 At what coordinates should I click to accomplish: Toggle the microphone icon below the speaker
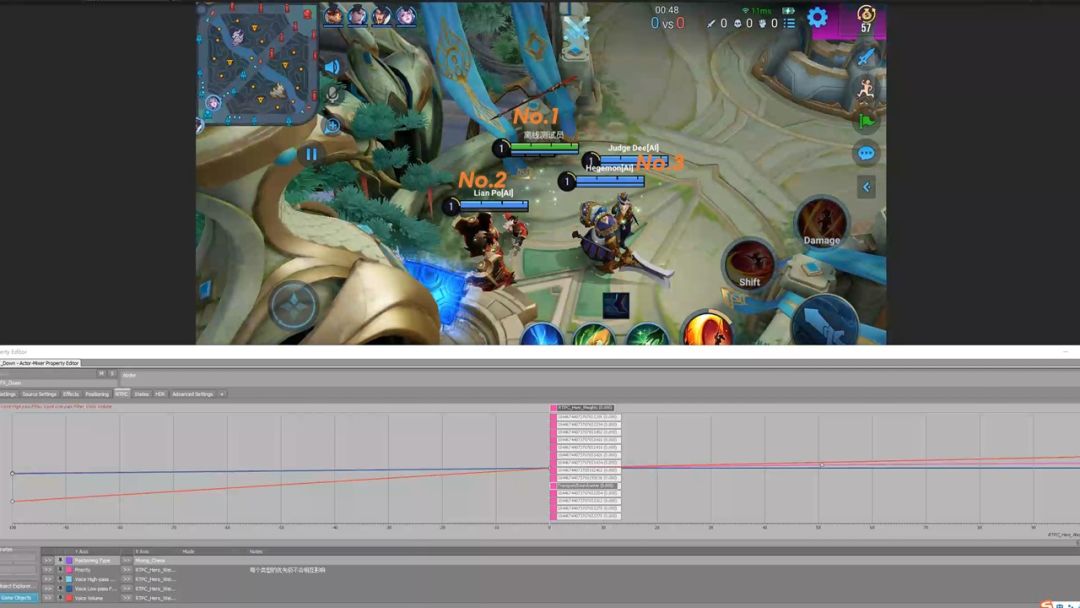tap(333, 94)
